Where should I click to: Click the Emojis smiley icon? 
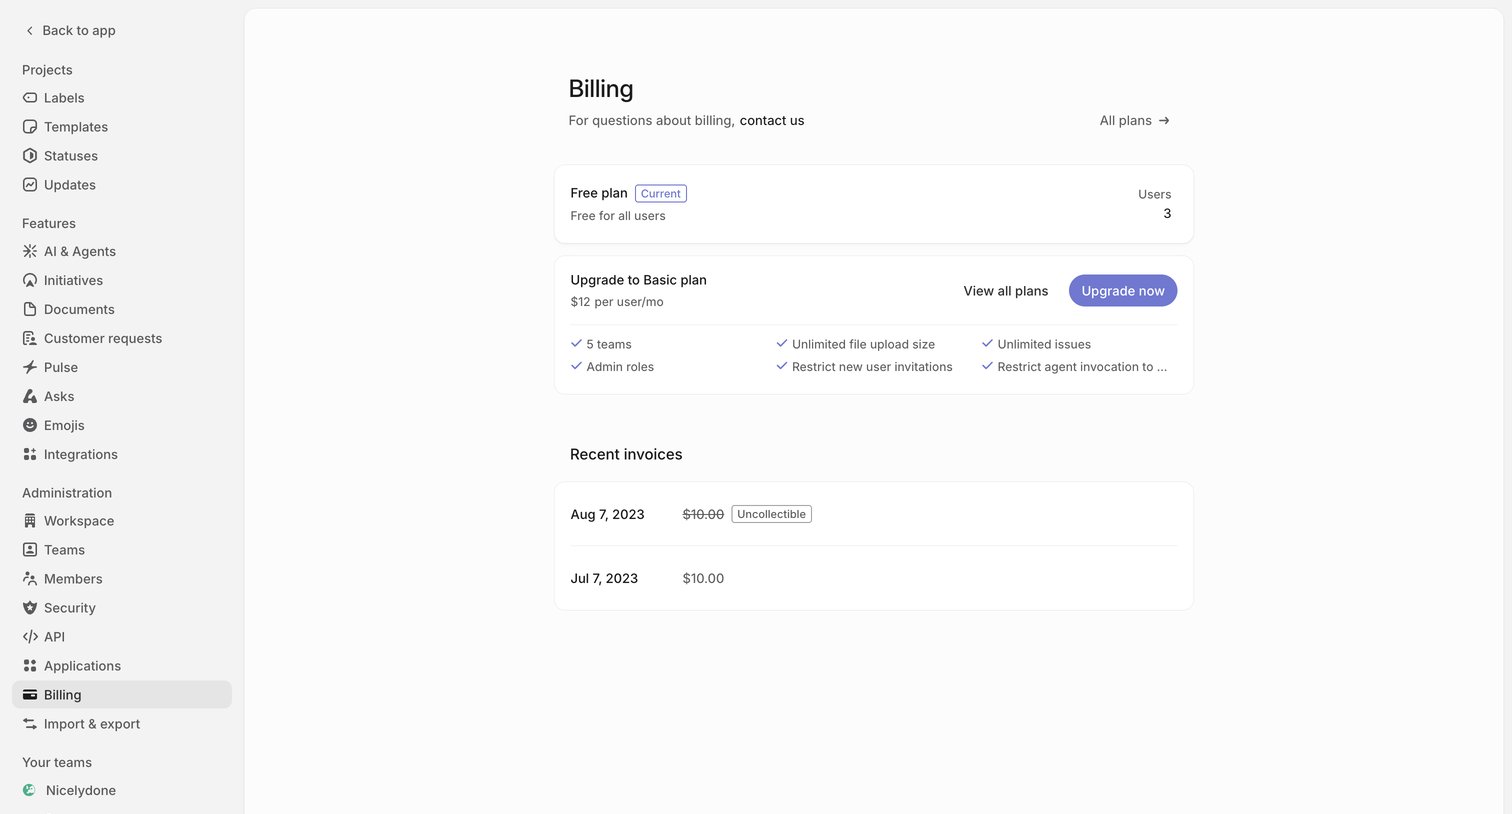[x=30, y=425]
